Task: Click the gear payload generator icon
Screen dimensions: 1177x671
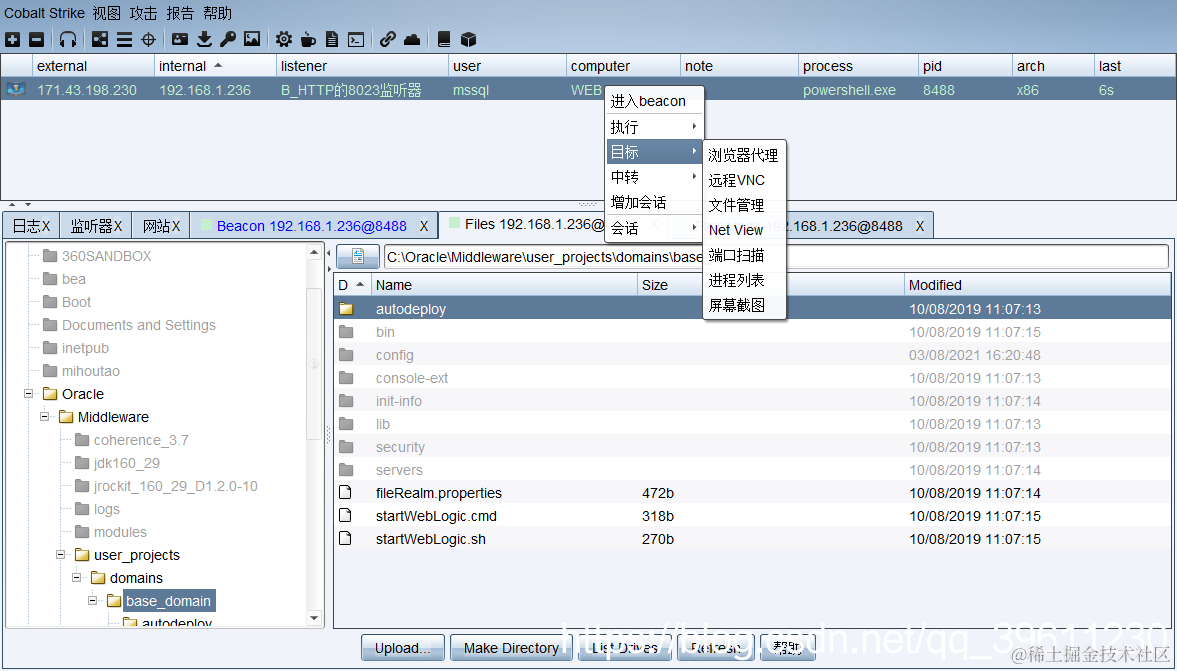Action: coord(284,40)
